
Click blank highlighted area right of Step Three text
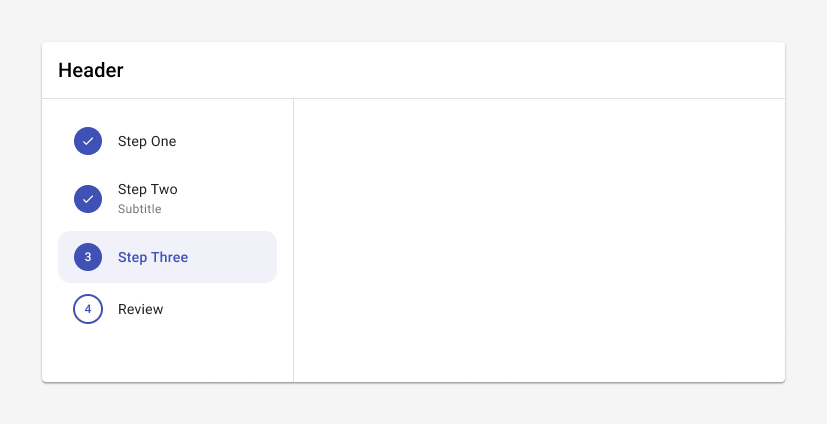click(x=232, y=257)
